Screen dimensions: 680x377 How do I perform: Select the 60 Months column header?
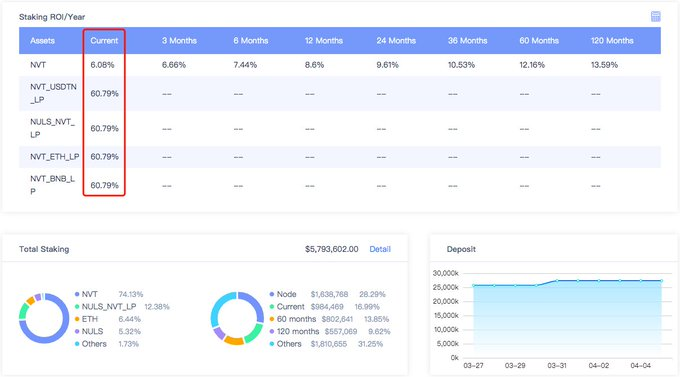coord(539,40)
